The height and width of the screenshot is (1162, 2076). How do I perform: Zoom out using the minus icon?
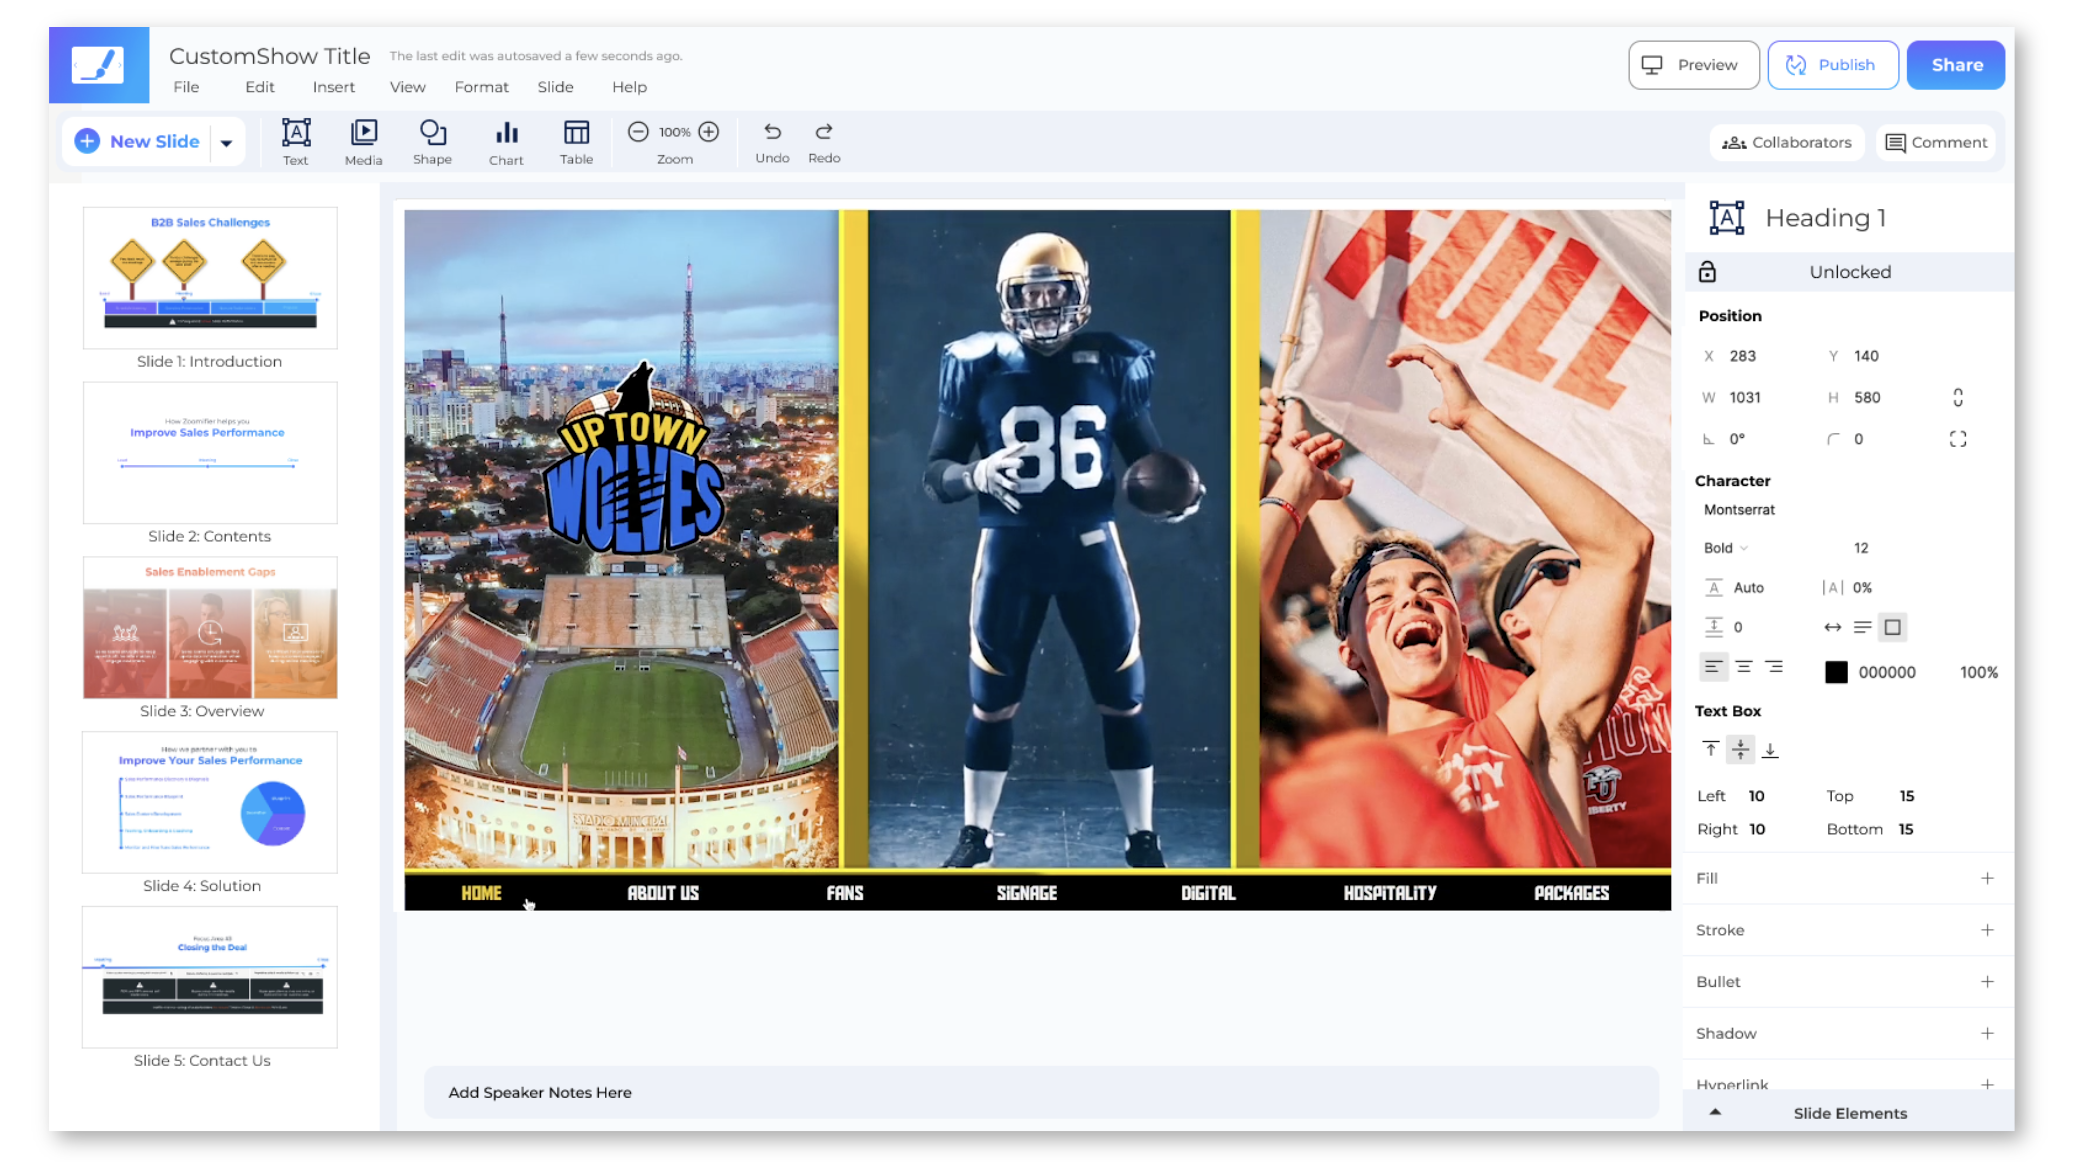click(x=639, y=130)
